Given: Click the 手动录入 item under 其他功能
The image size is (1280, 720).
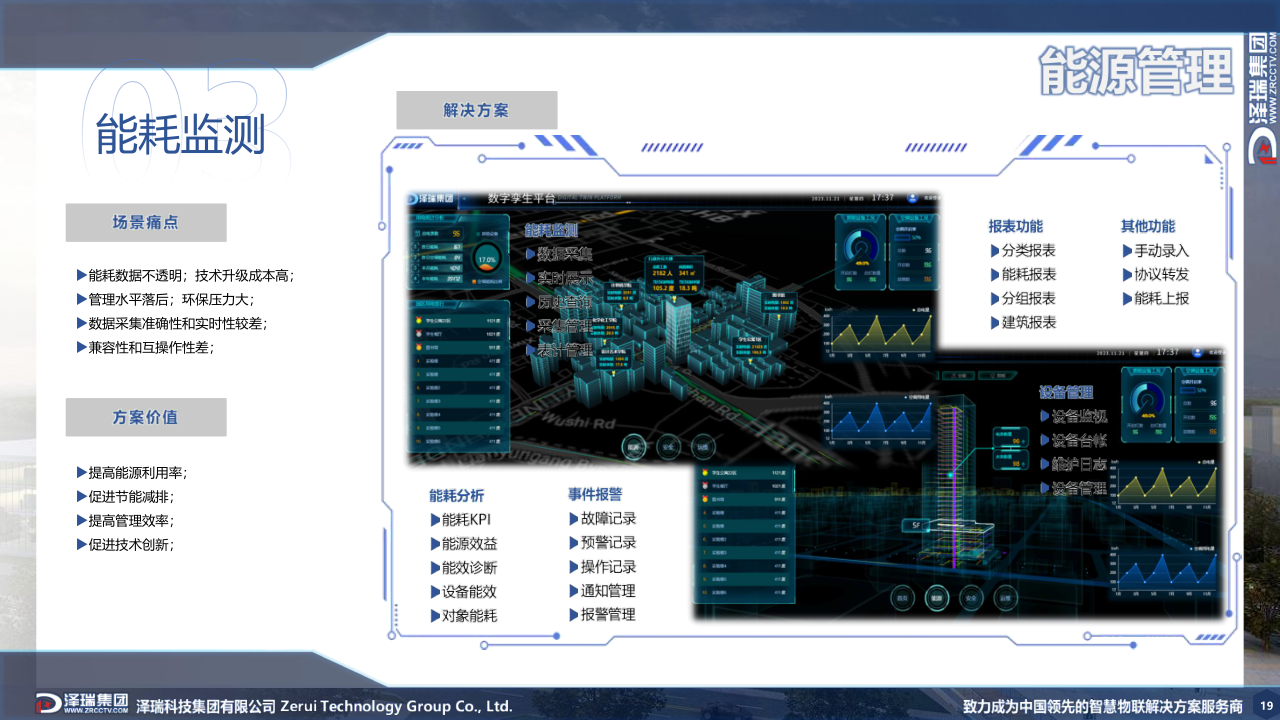Looking at the screenshot, I should (x=1161, y=250).
